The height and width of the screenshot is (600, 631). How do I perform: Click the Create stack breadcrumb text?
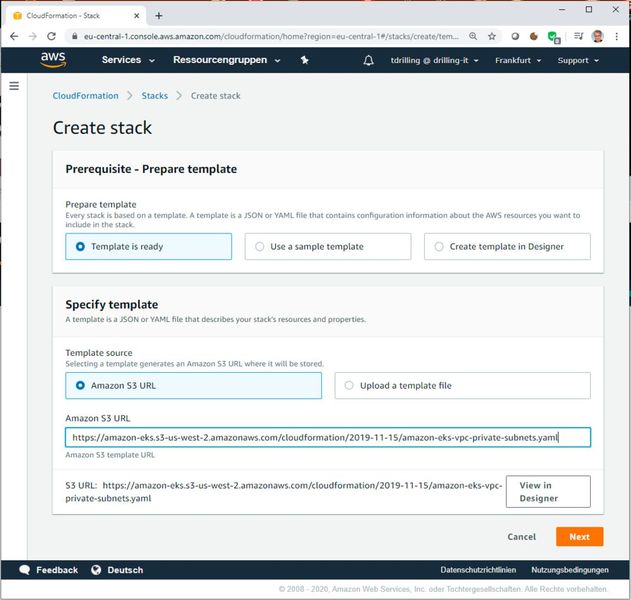pyautogui.click(x=216, y=96)
